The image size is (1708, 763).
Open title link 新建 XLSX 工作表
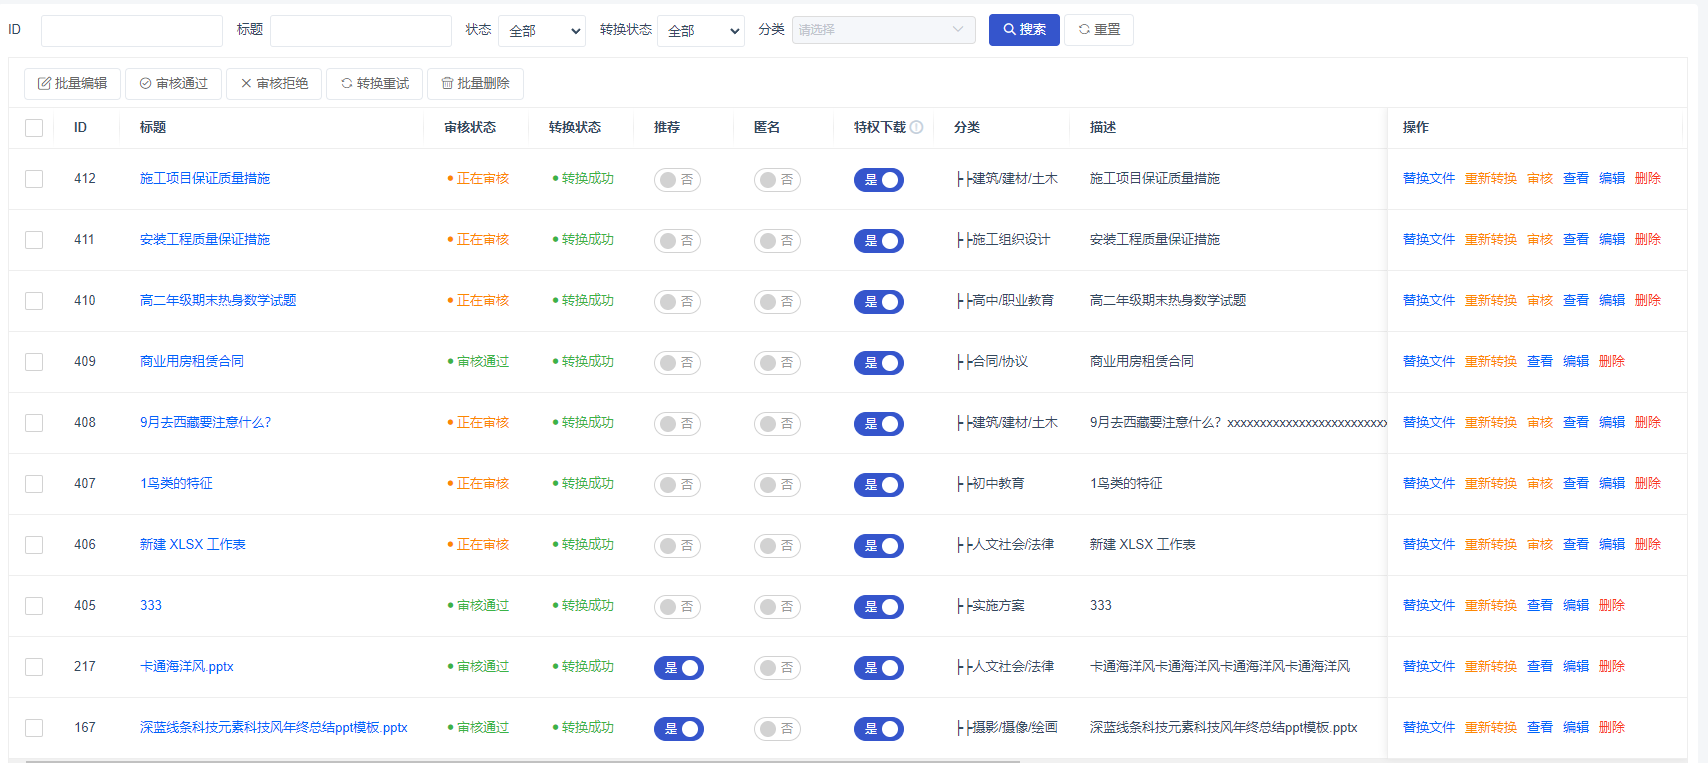193,544
